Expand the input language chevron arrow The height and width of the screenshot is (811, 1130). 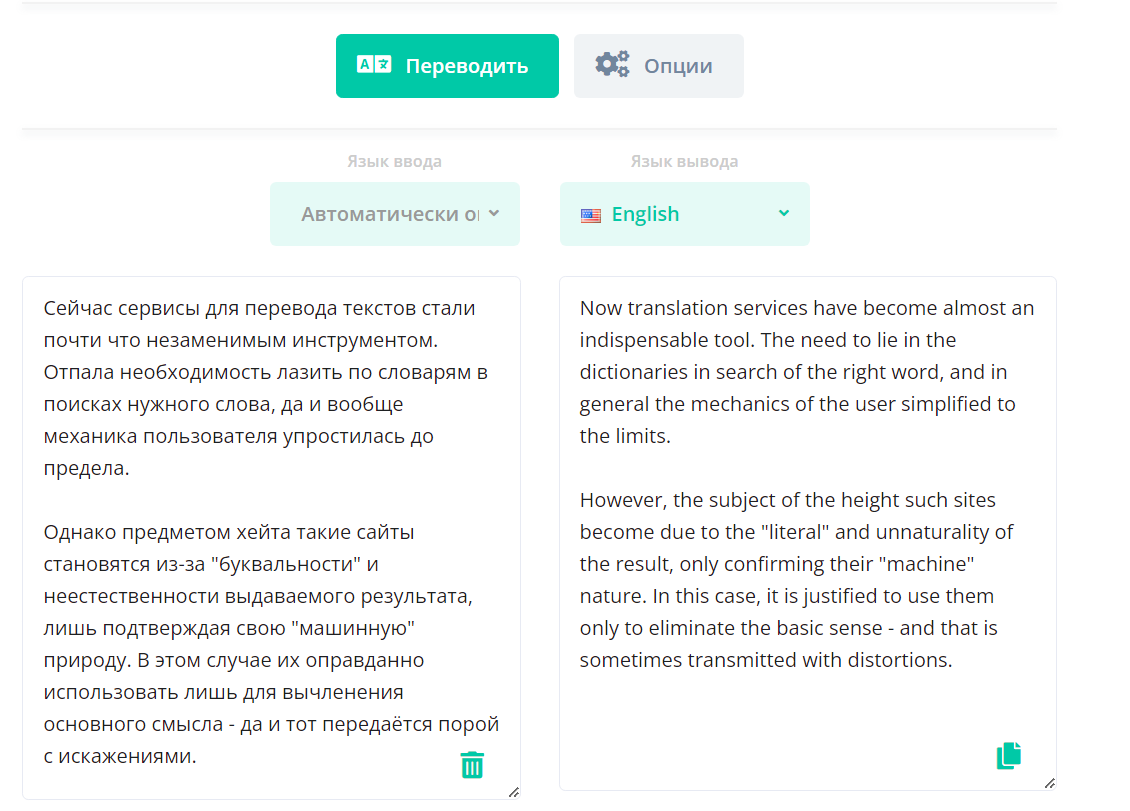(494, 213)
